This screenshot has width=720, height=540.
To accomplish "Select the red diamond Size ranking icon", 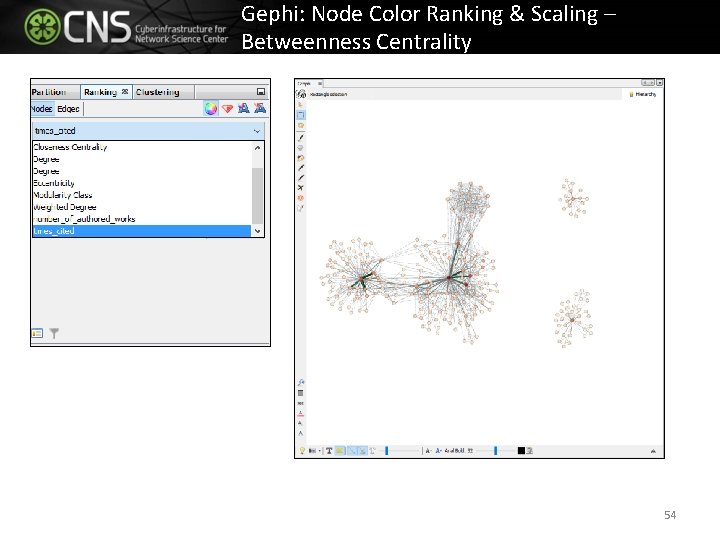I will (227, 108).
